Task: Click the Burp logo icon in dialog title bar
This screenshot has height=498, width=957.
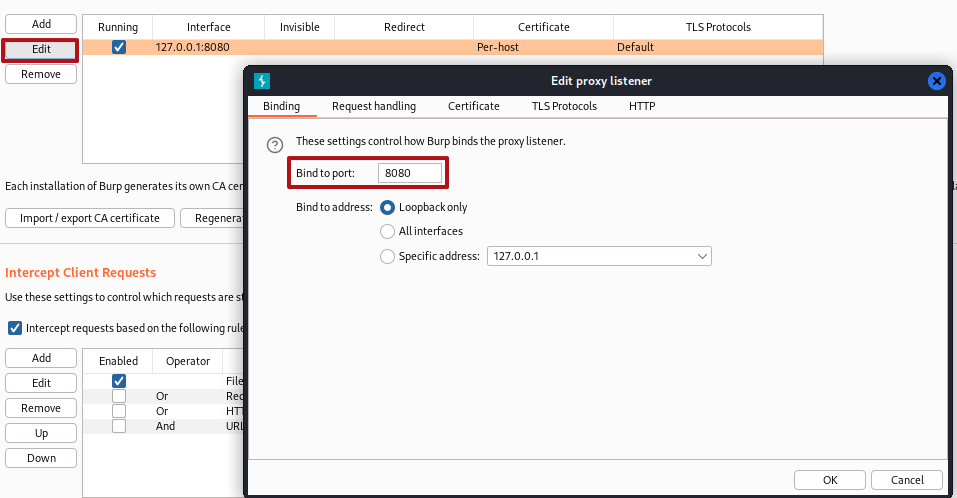Action: pyautogui.click(x=262, y=81)
